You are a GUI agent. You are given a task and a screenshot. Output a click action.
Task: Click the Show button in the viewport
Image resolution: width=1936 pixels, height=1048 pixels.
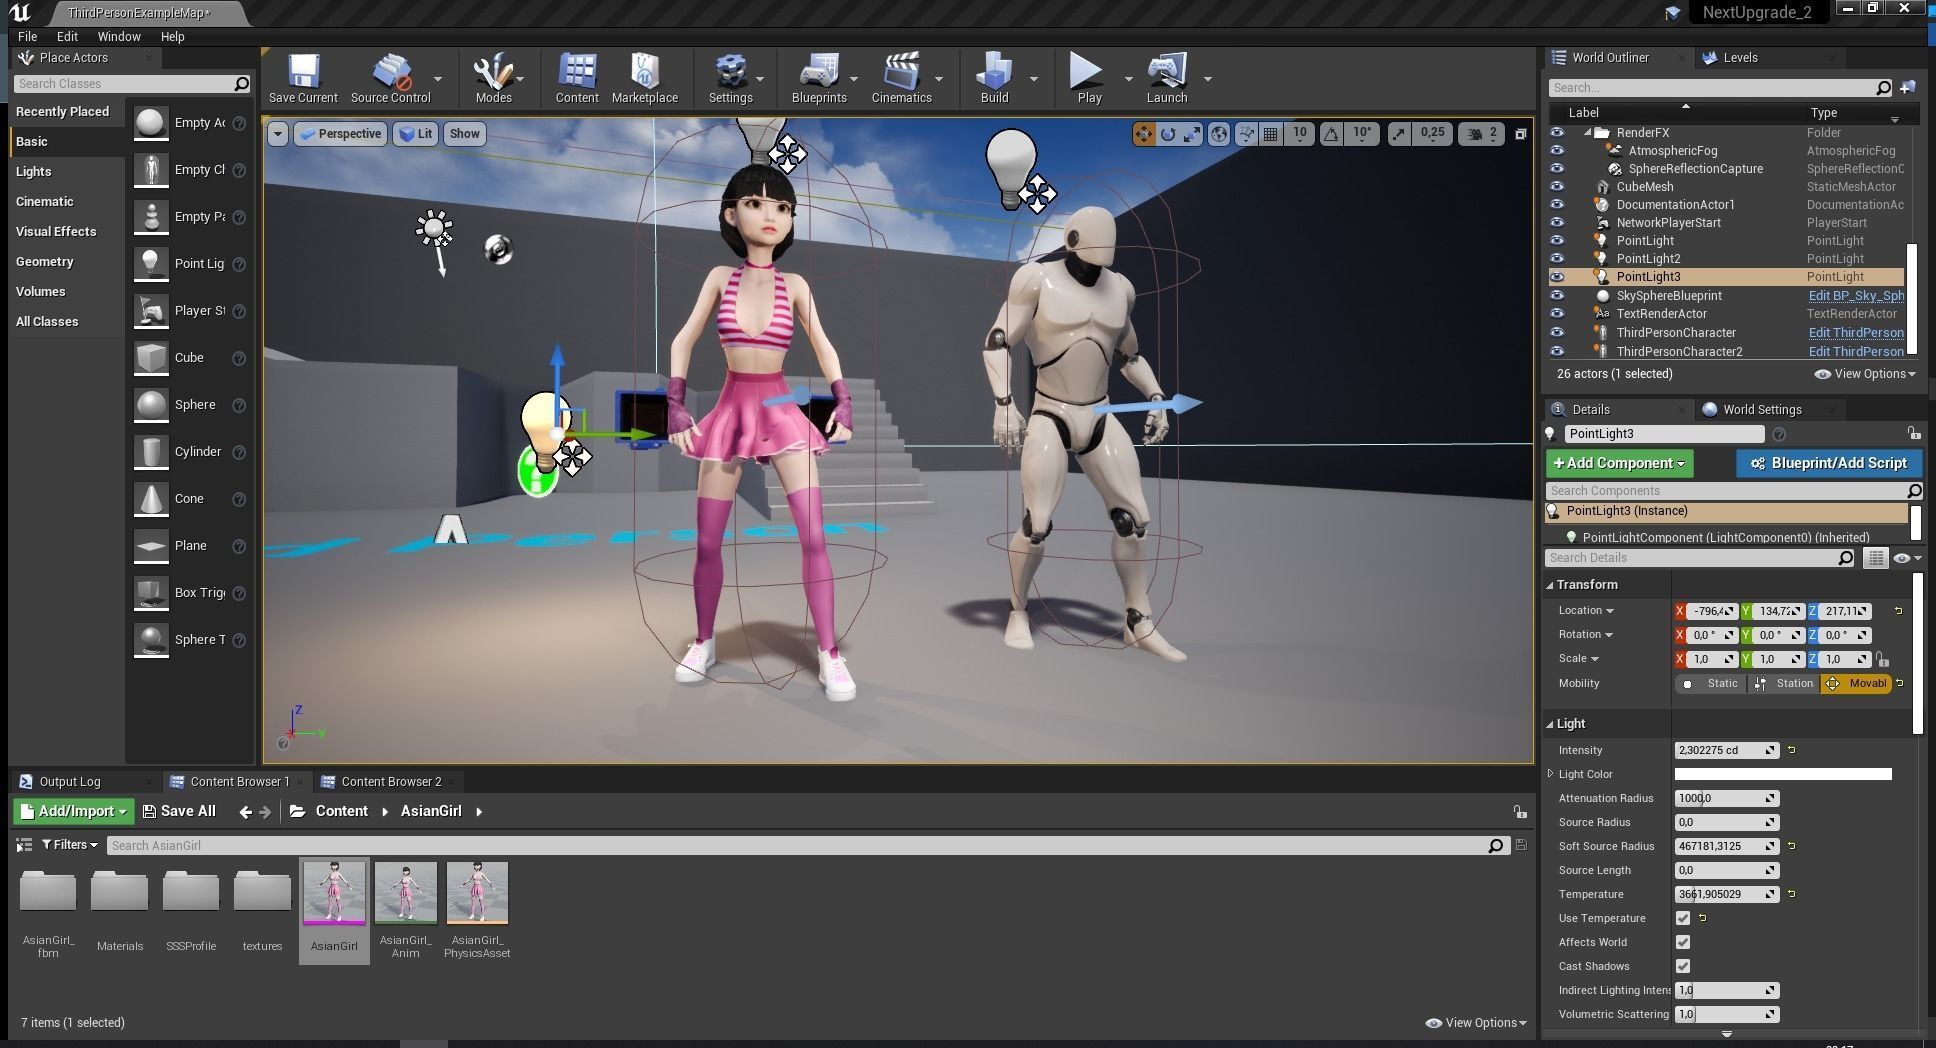464,134
